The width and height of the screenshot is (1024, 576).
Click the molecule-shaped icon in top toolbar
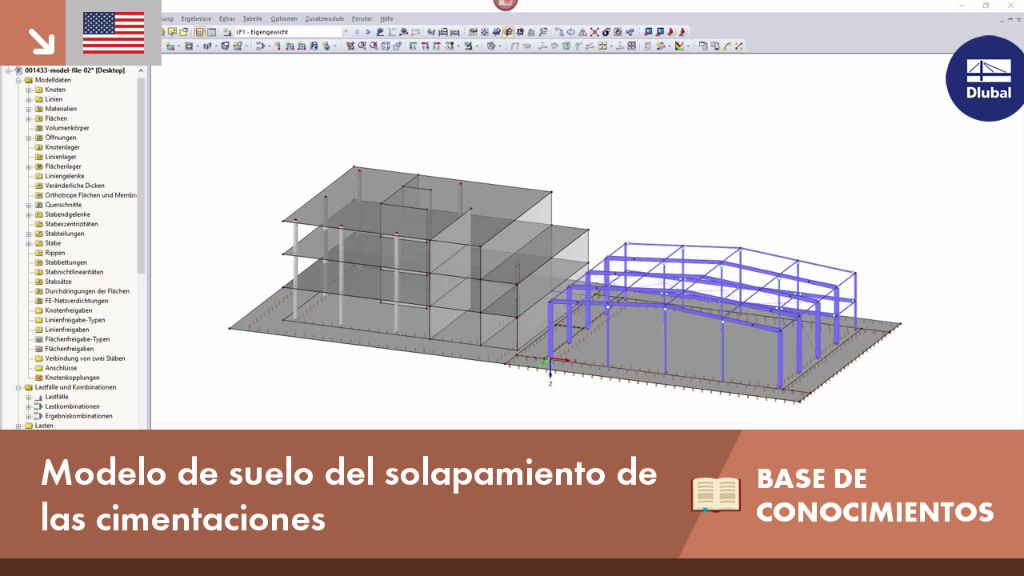(x=630, y=31)
